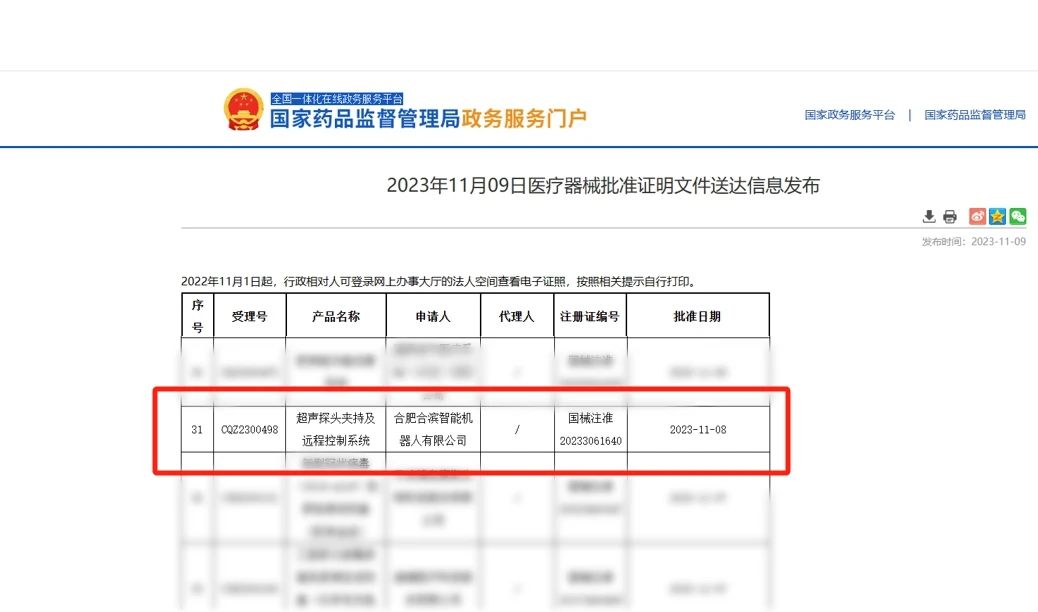Click the download icon above the table

coord(928,217)
